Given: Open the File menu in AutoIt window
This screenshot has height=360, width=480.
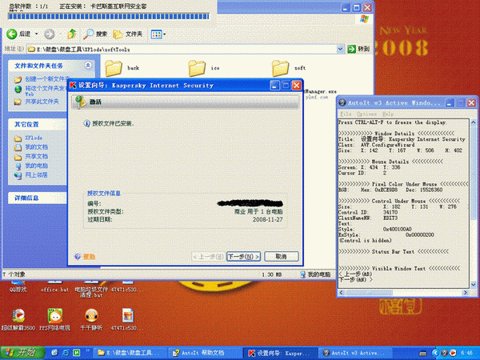Looking at the screenshot, I should point(345,114).
